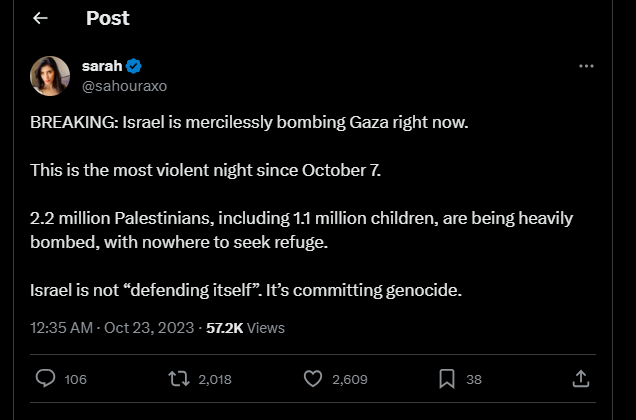The image size is (636, 420).
Task: Toggle the bookmark icon
Action: [x=447, y=379]
